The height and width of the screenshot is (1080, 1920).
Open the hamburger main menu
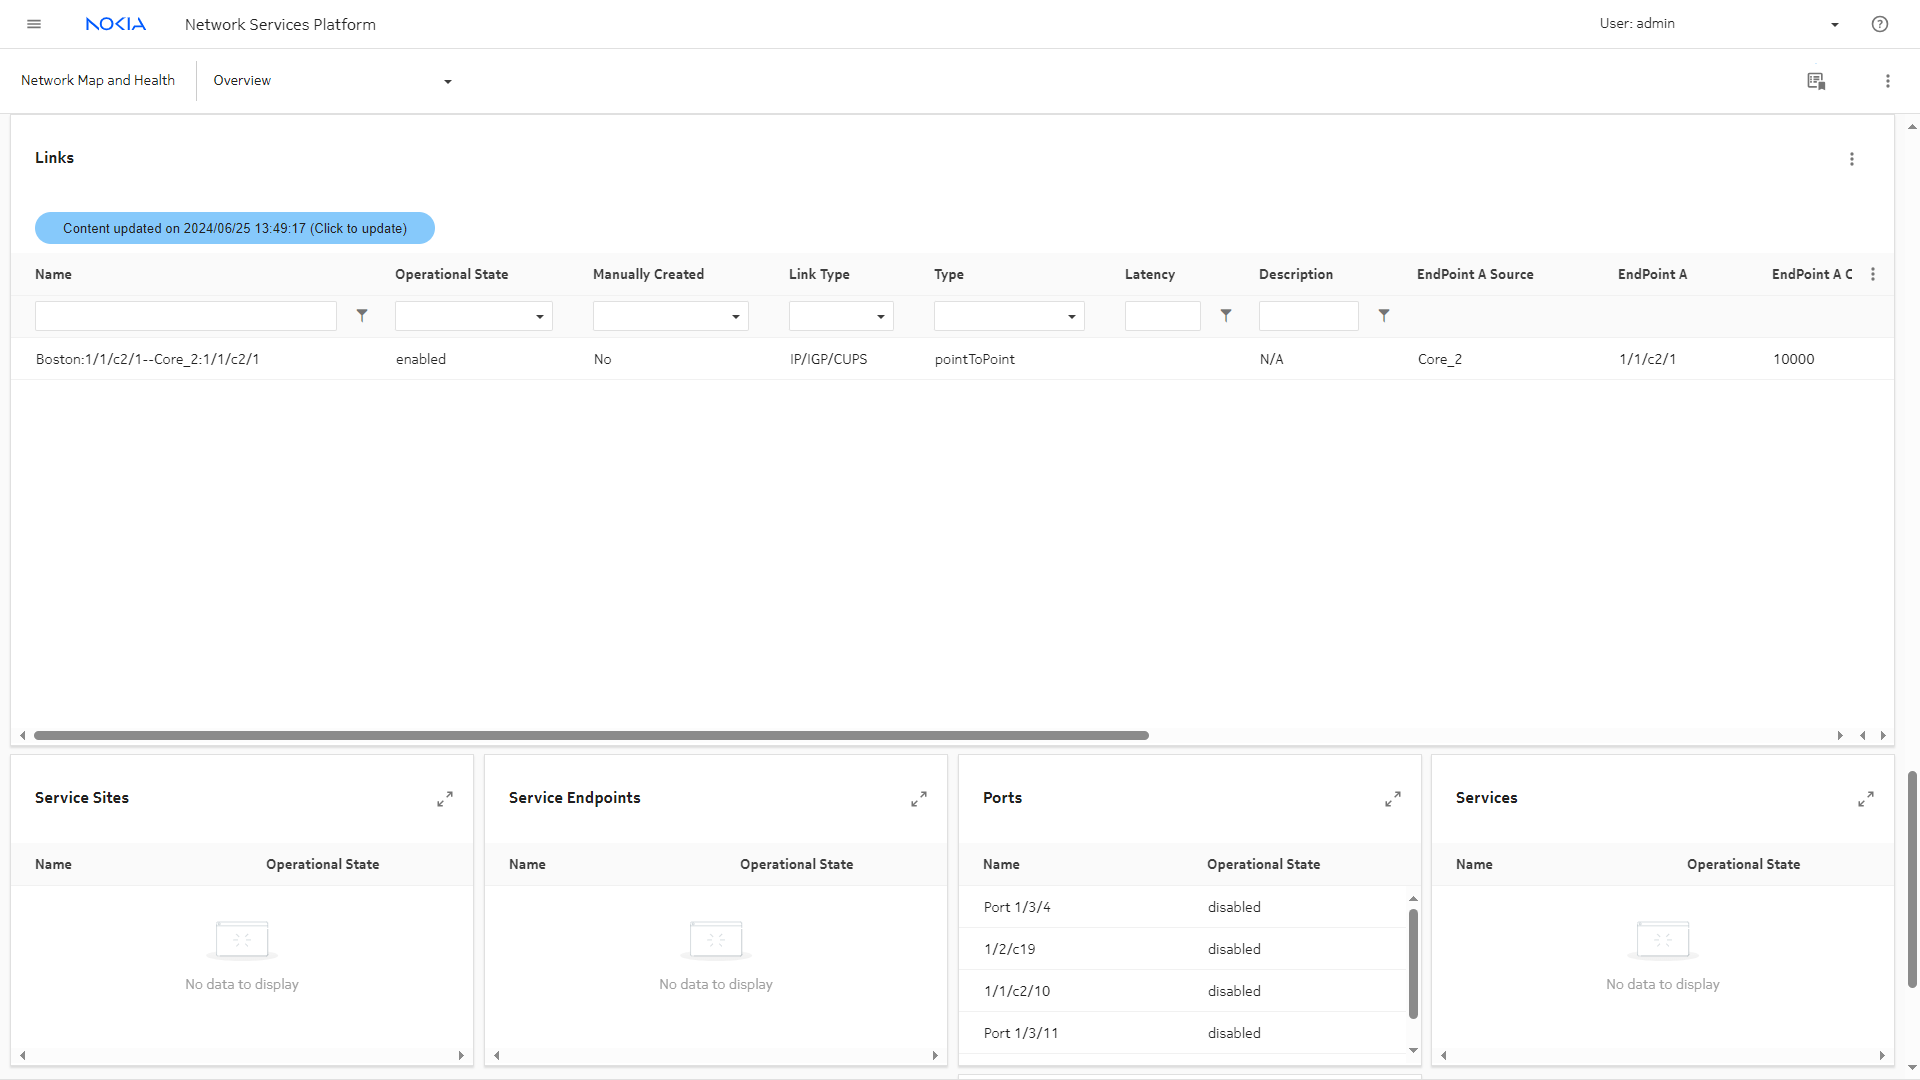coord(34,24)
